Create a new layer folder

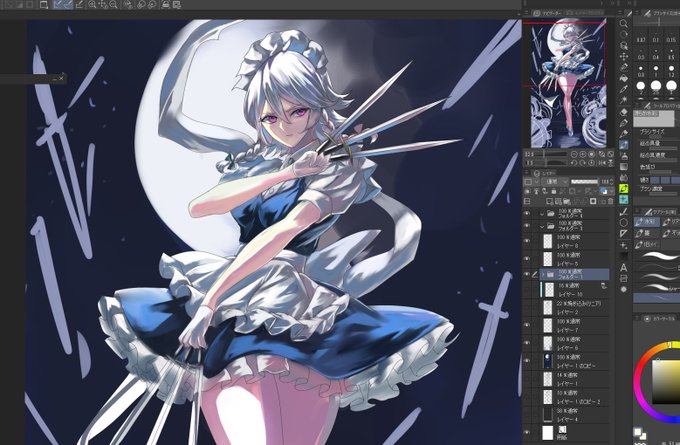tap(566, 201)
